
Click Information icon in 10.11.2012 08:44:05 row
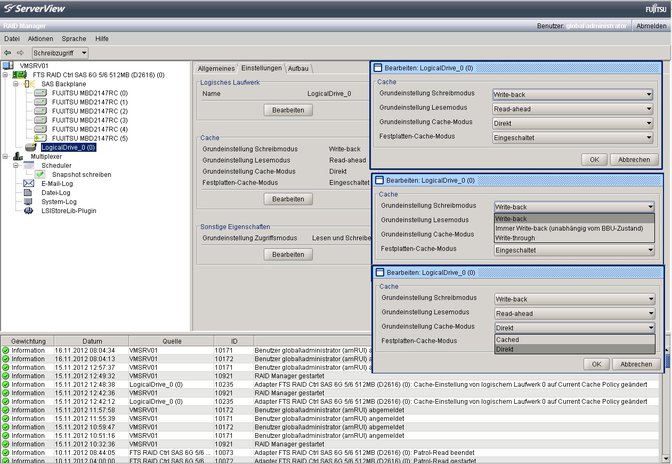click(6, 452)
